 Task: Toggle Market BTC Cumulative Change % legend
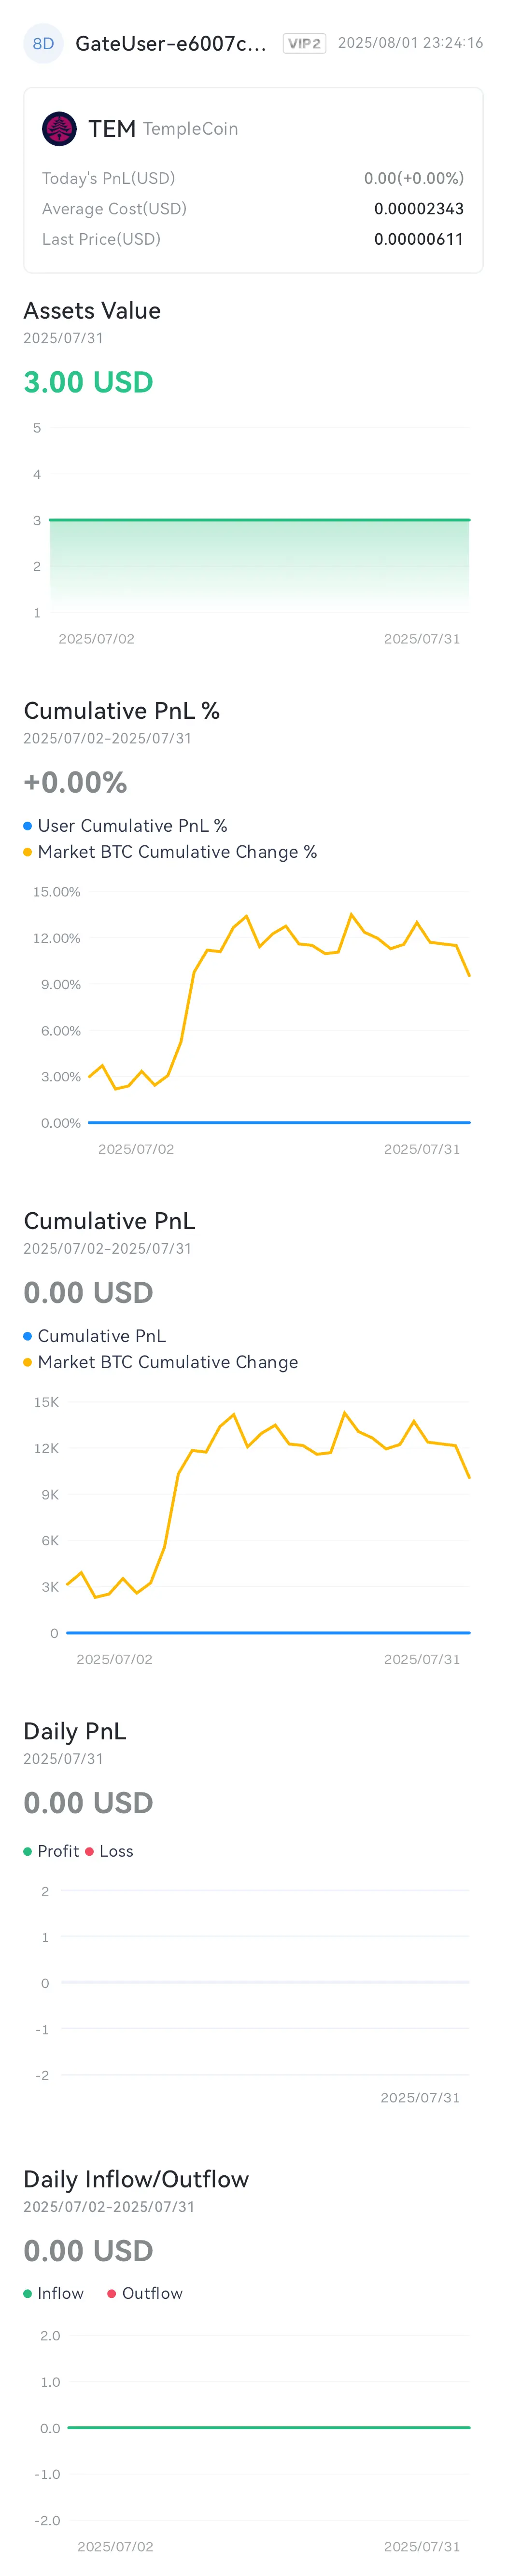coord(170,852)
